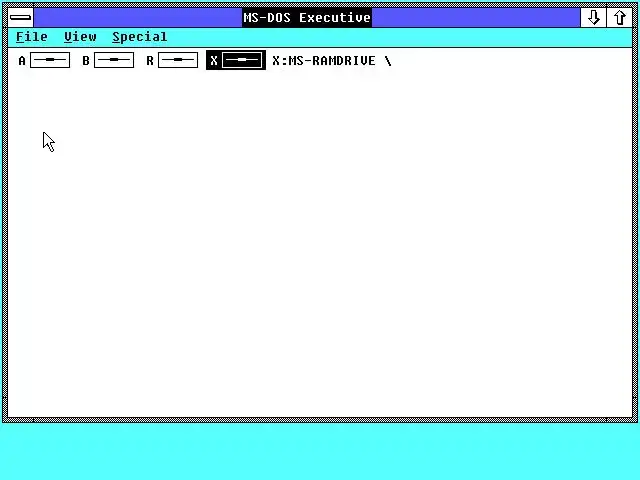Open the system control menu box

pos(20,18)
